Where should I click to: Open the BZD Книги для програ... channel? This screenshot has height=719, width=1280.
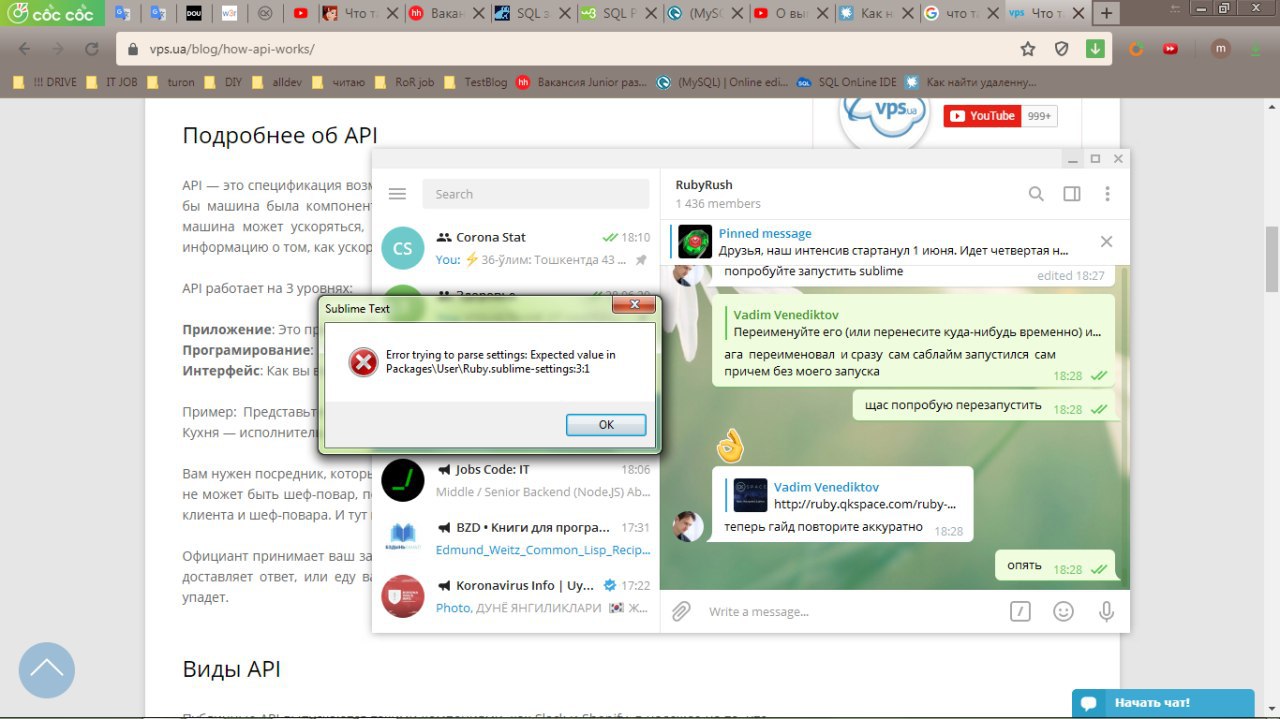click(x=516, y=538)
